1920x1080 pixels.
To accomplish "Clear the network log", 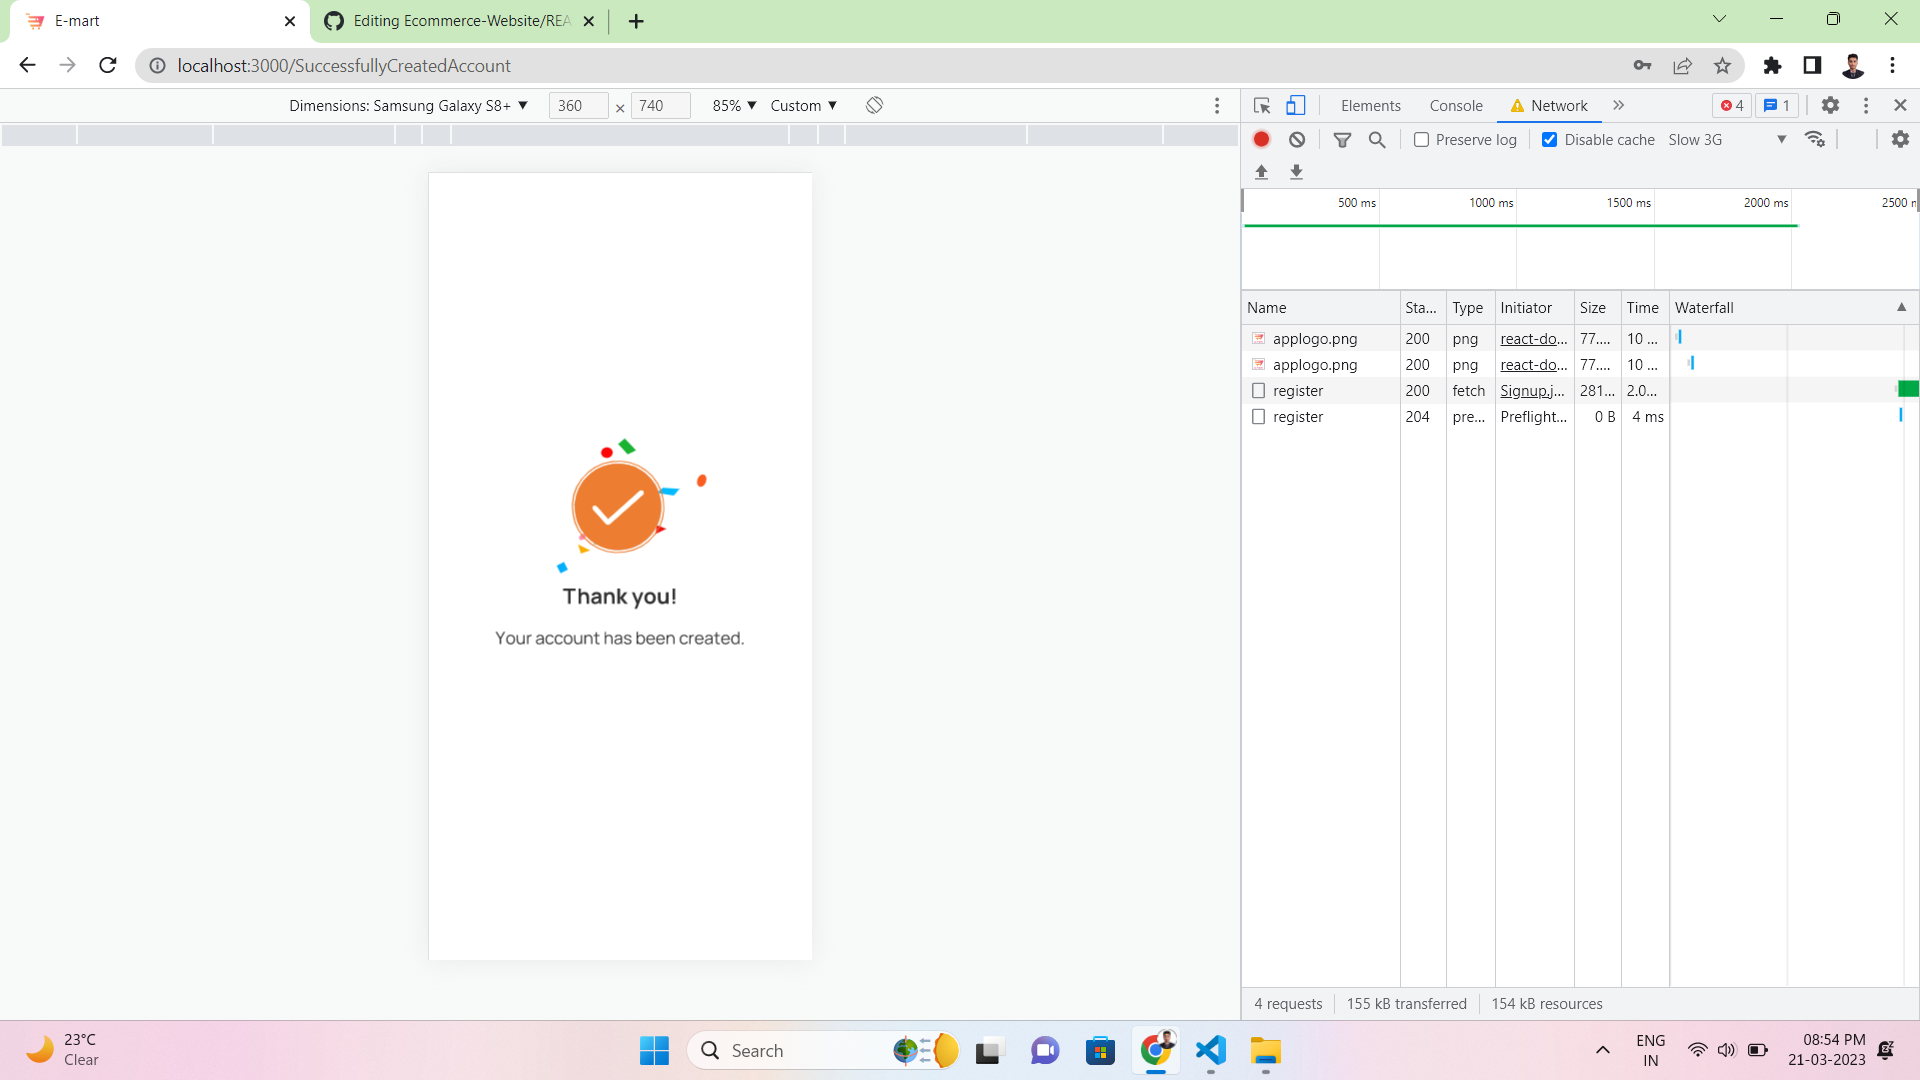I will pos(1297,139).
